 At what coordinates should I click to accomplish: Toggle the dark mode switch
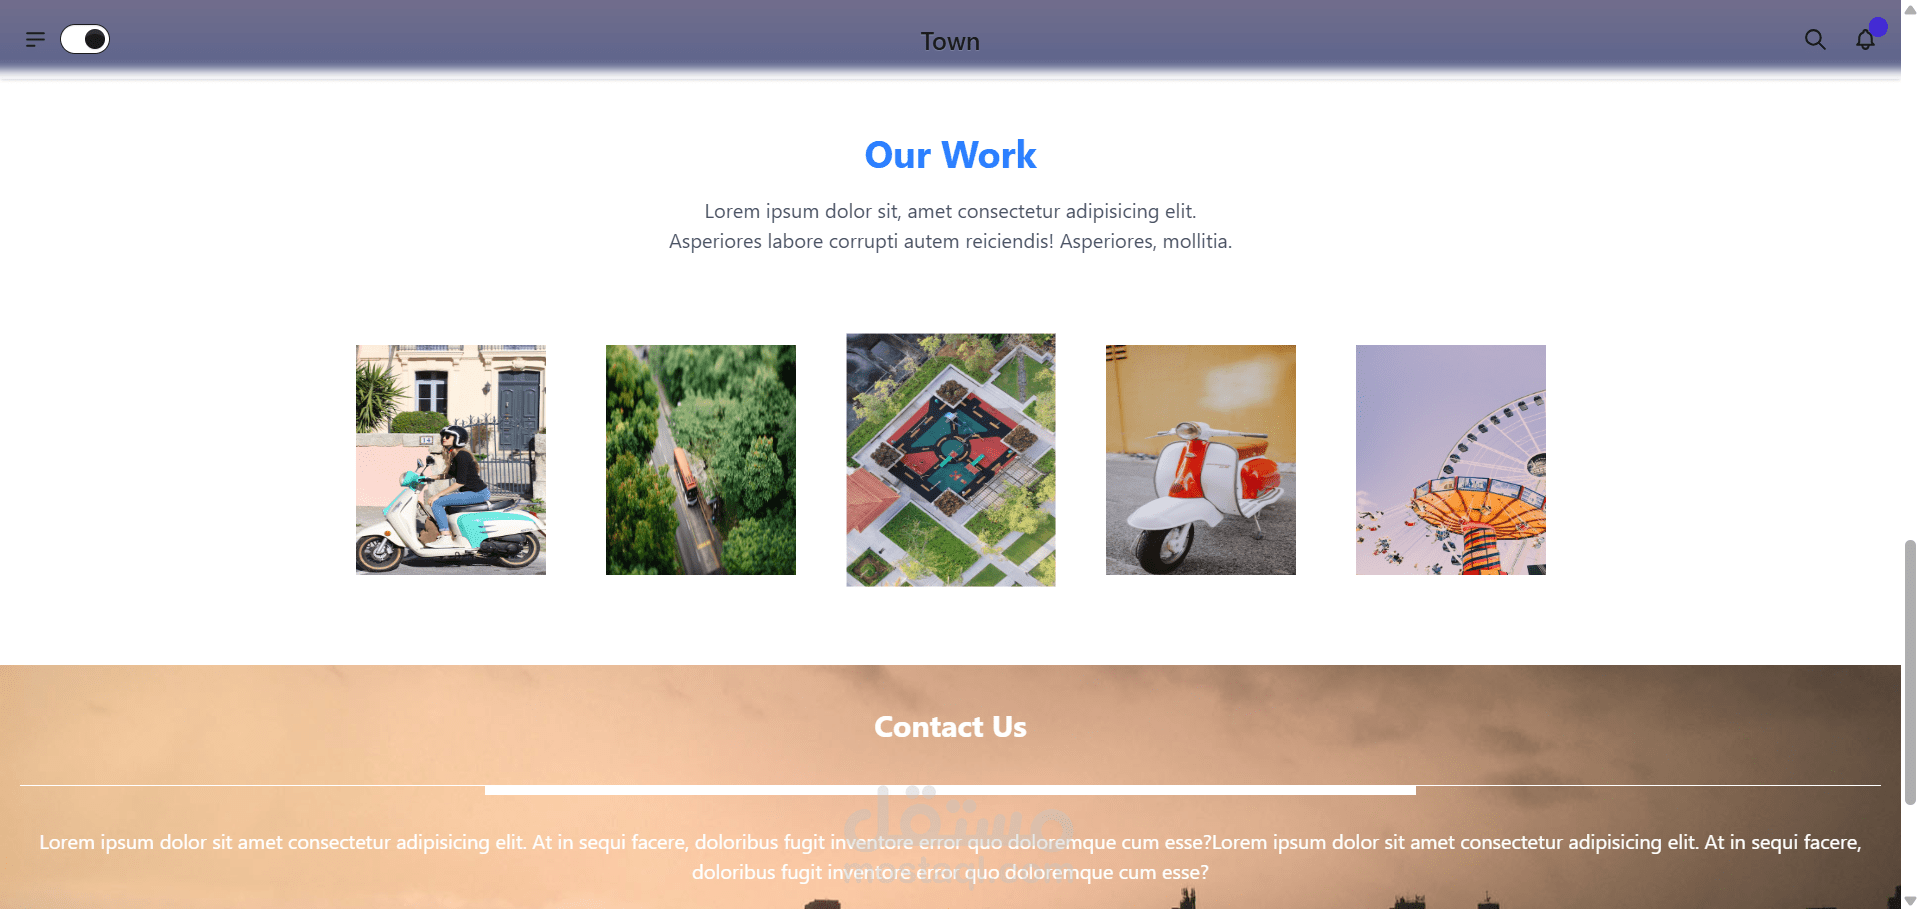pos(85,39)
